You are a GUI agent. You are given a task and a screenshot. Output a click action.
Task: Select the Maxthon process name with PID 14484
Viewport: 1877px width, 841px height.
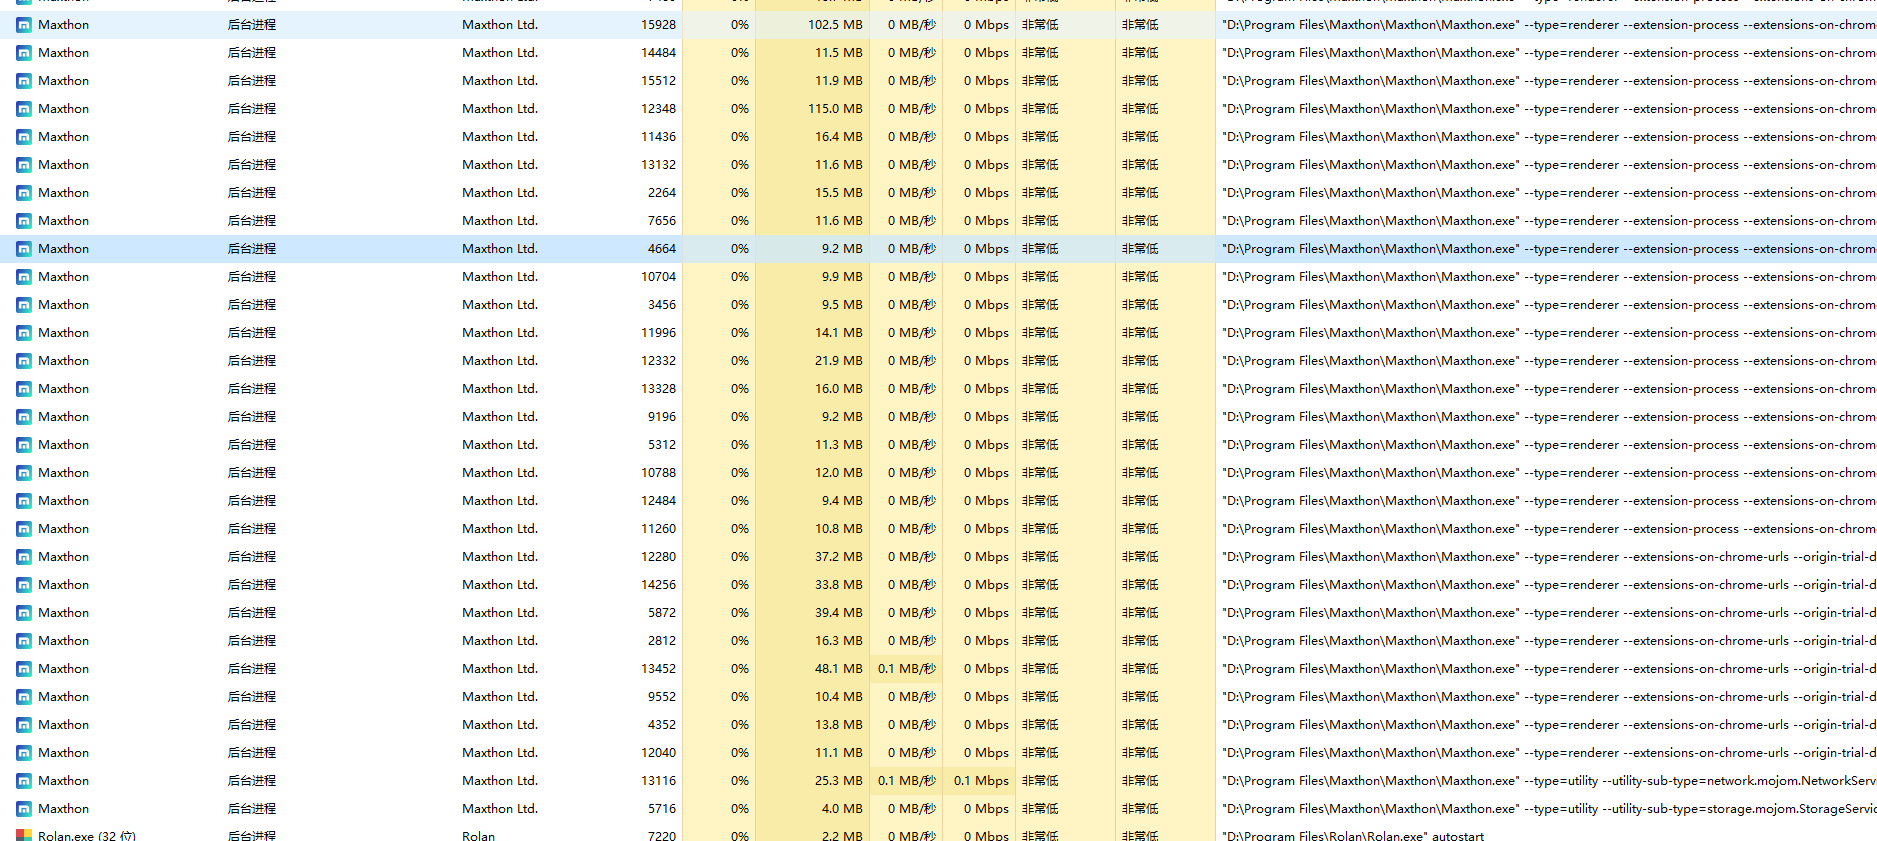point(63,53)
